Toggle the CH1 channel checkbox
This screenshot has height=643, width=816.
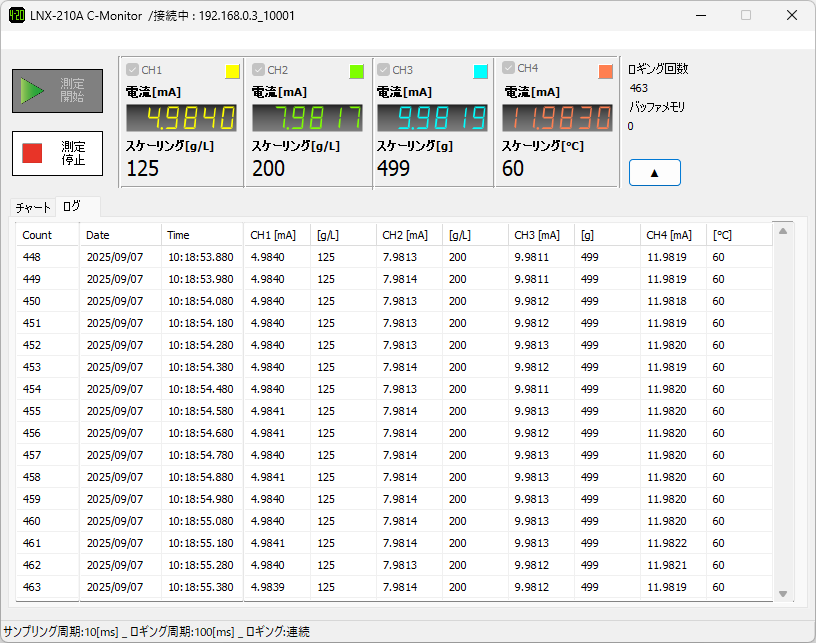[x=132, y=70]
